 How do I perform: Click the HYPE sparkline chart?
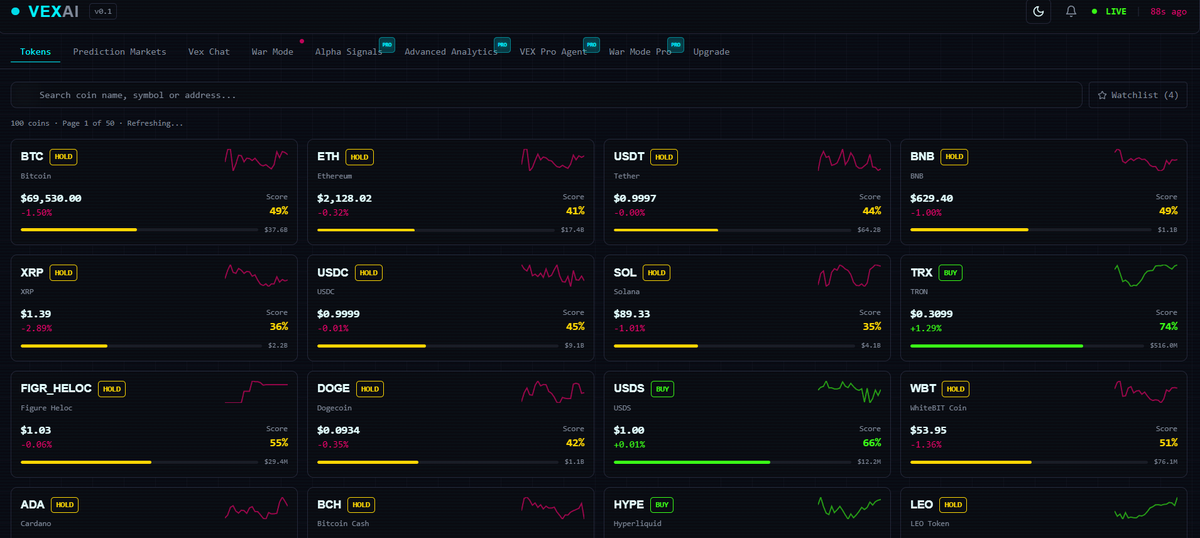[849, 508]
